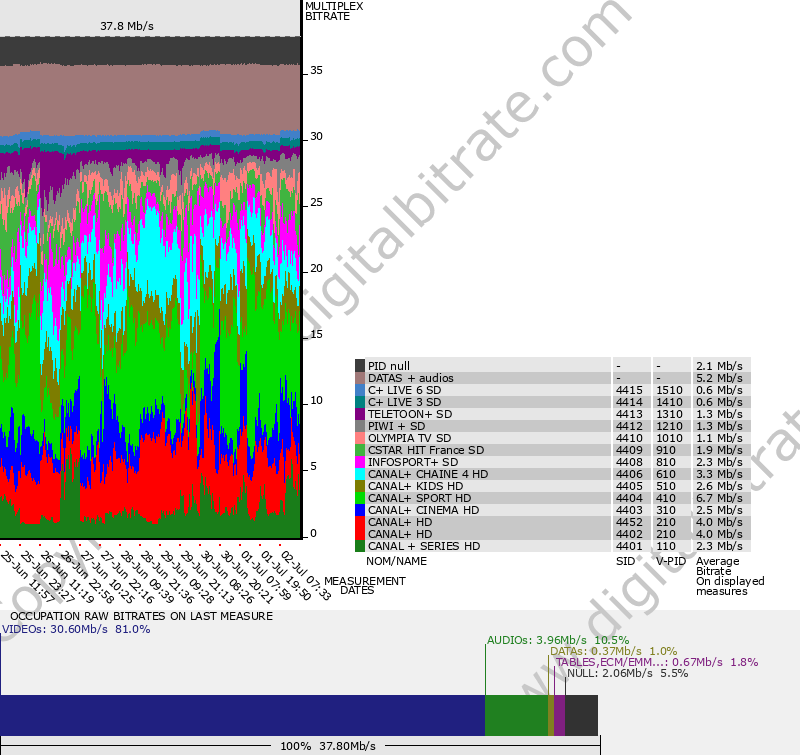This screenshot has height=755, width=800.
Task: Select the PIWI + SD channel name
Action: point(396,426)
